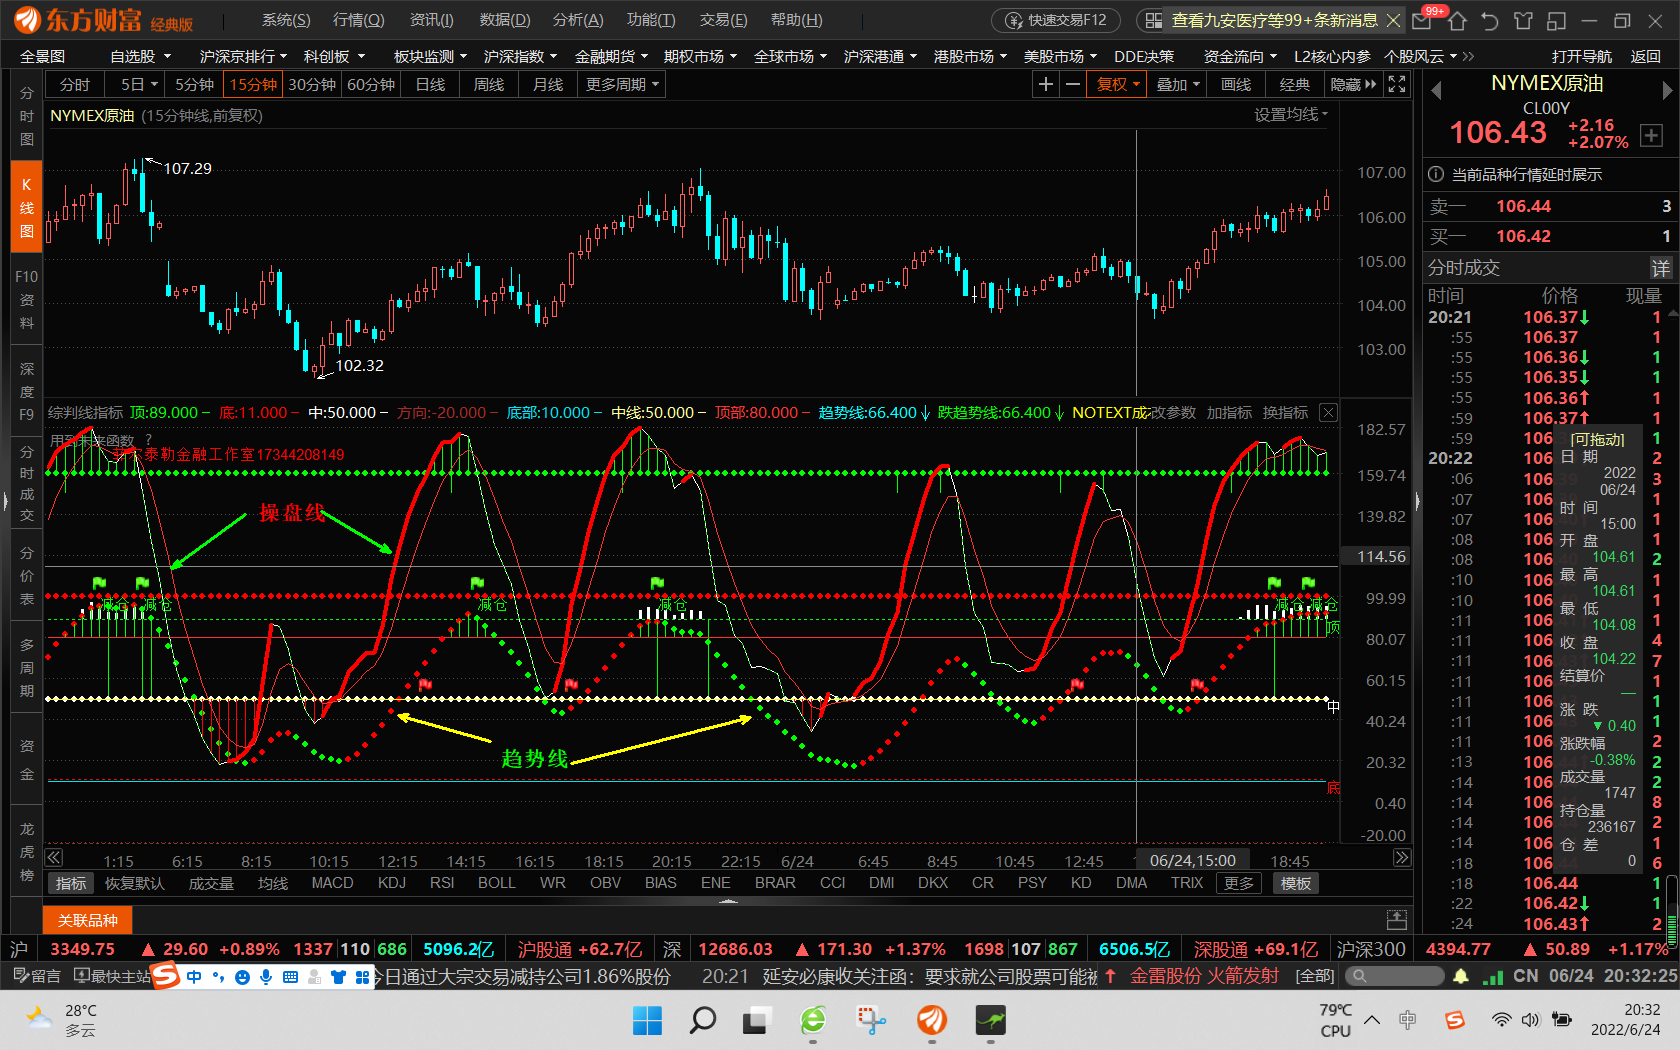
Task: Click the home icon in title bar
Action: coord(1457,20)
